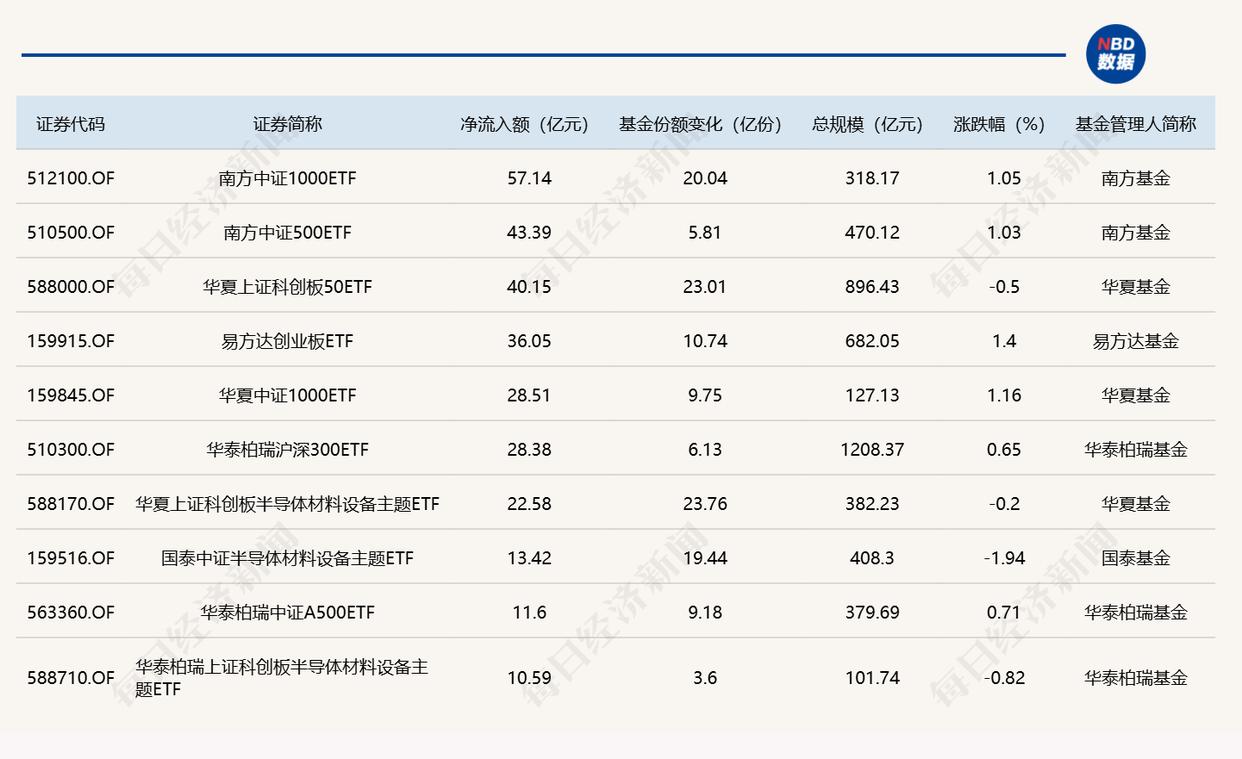The image size is (1242, 759).
Task: Click the 基金管理人简称 column header
Action: tap(1136, 124)
